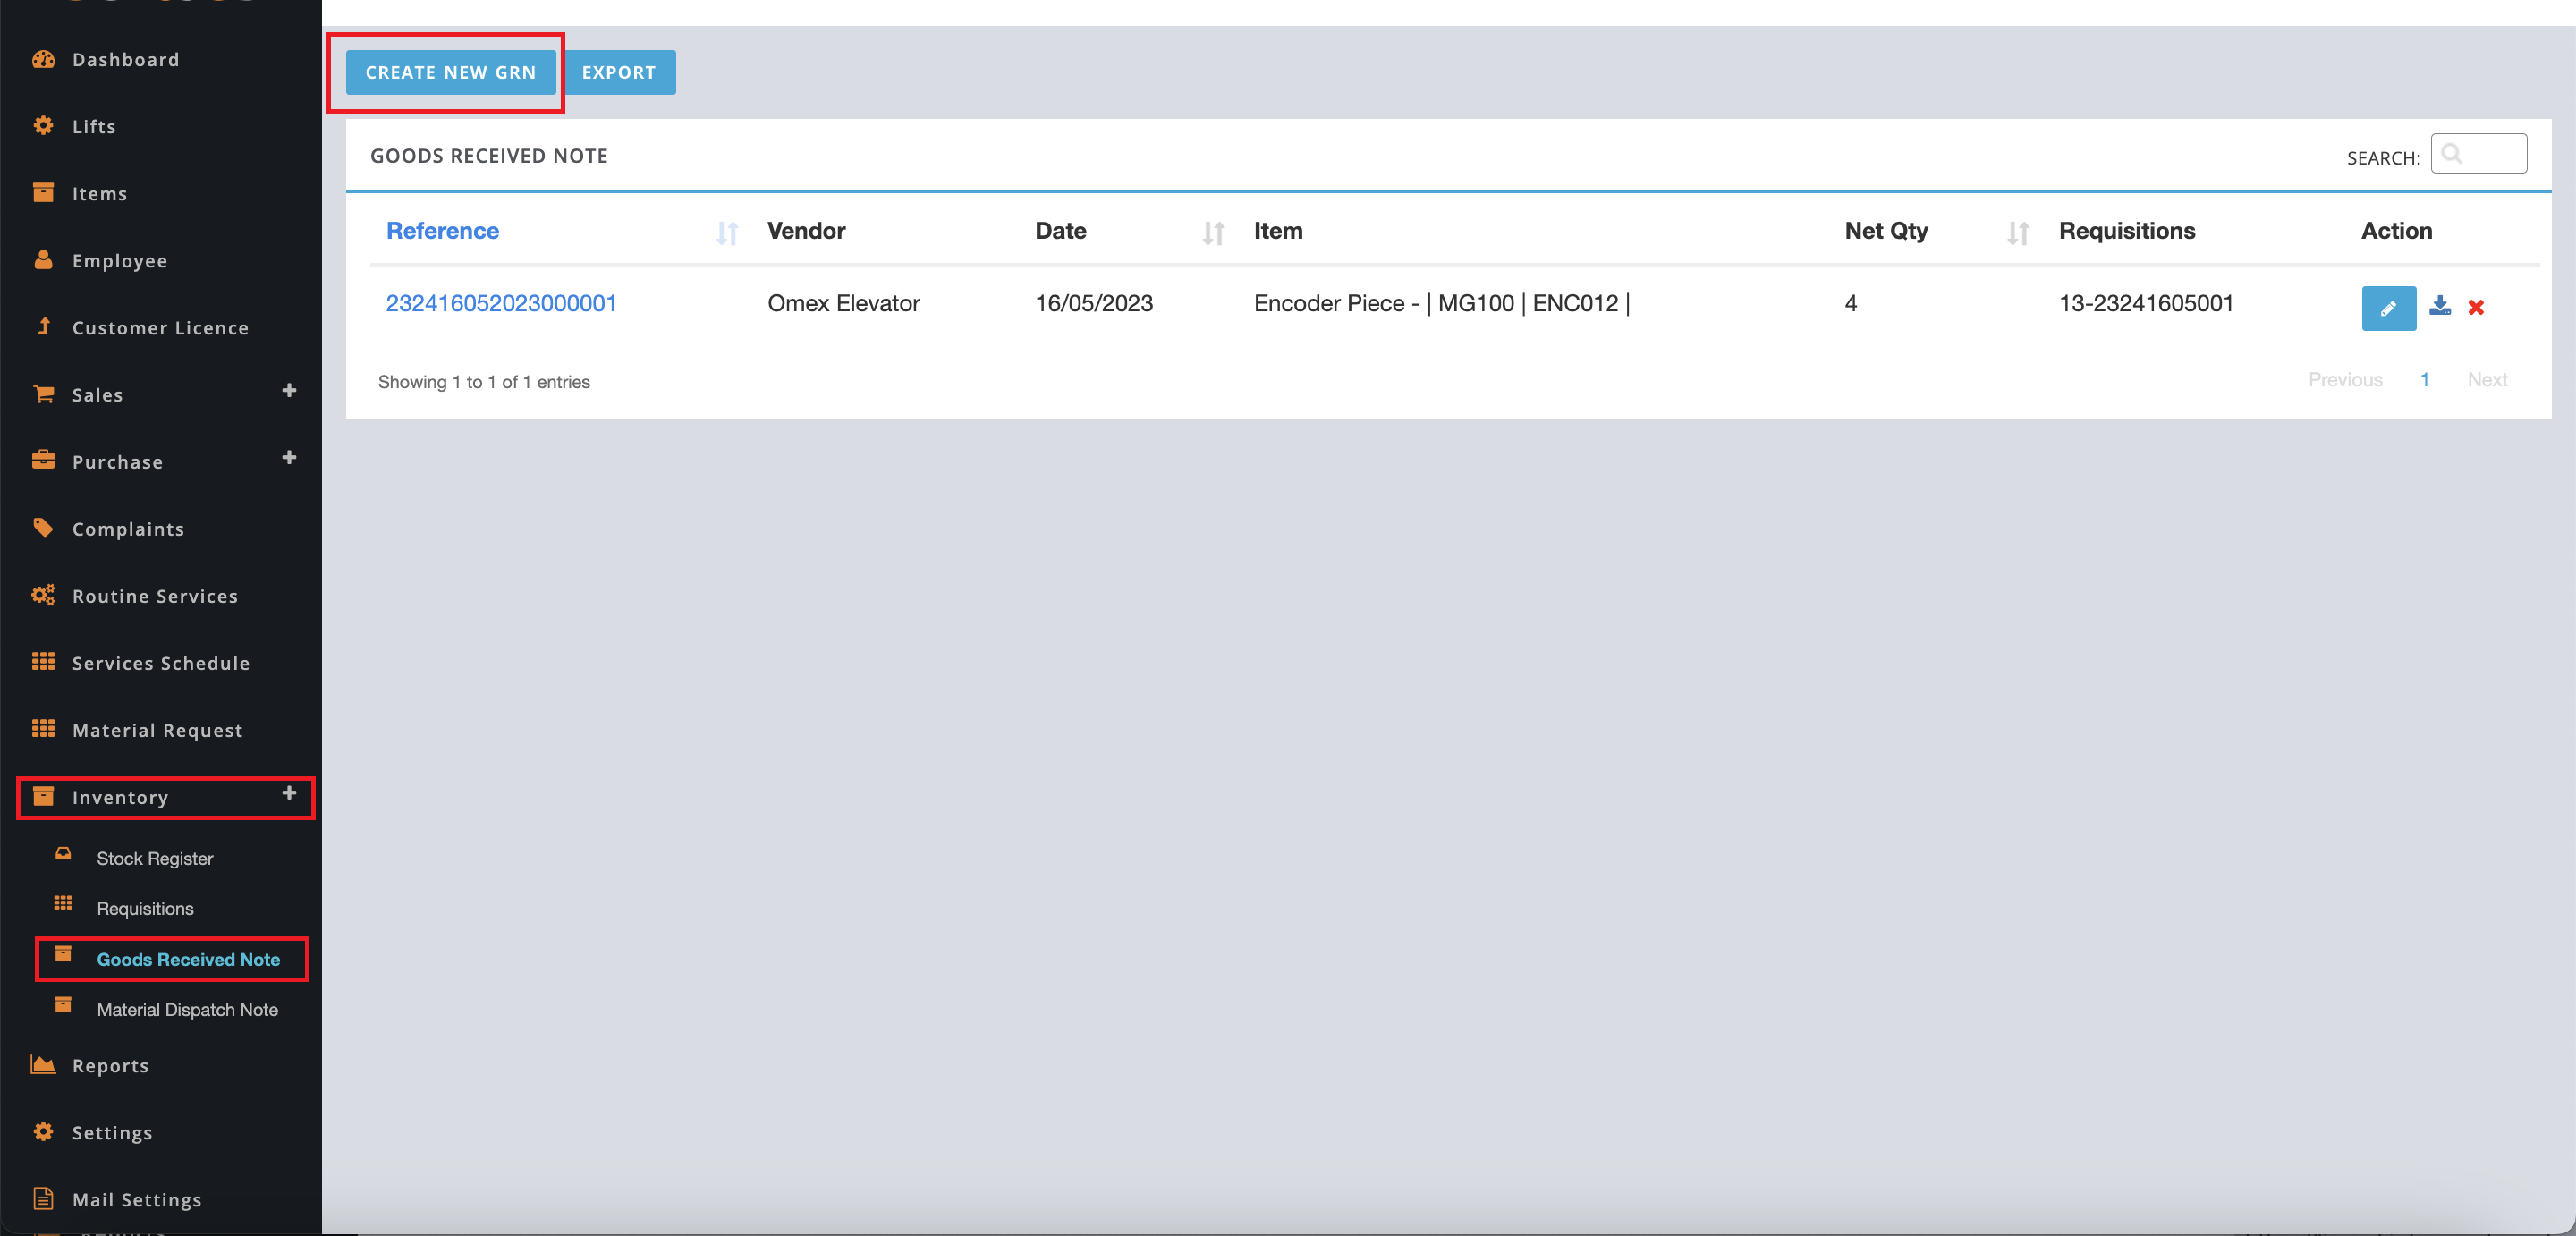Expand the Purchase submenu plus
This screenshot has width=2576, height=1236.
pyautogui.click(x=289, y=457)
